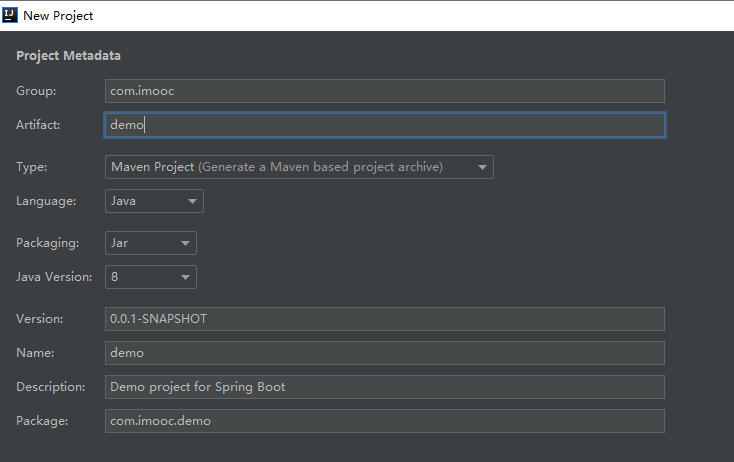This screenshot has width=734, height=462.
Task: Click into the Artifact text field
Action: pos(385,125)
